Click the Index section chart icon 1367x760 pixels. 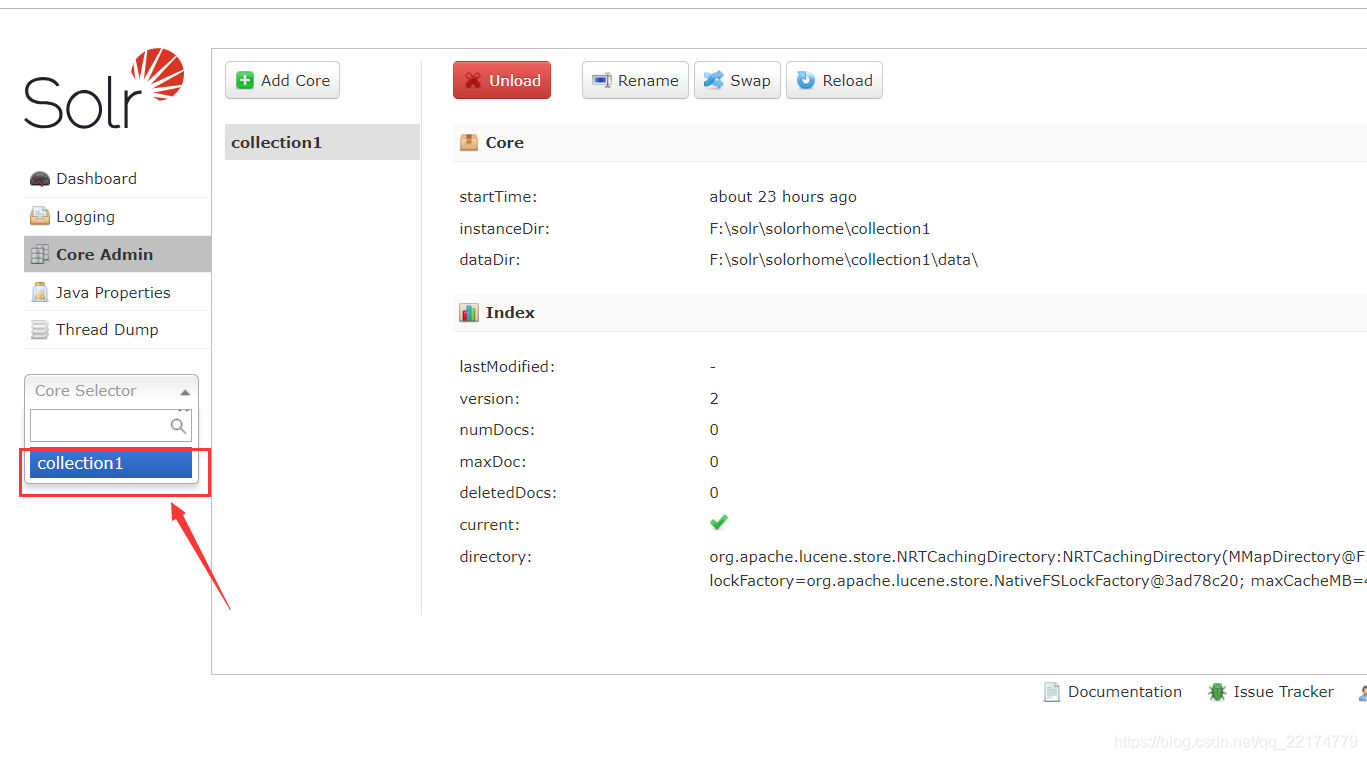click(469, 313)
